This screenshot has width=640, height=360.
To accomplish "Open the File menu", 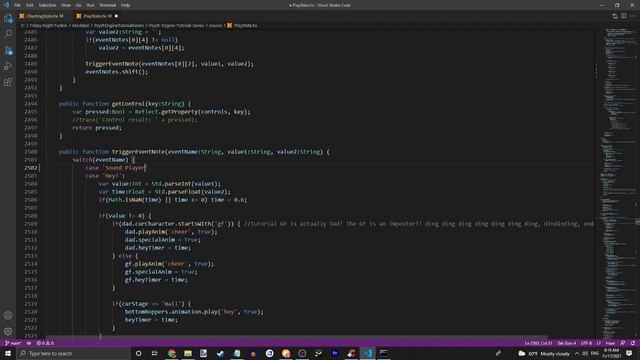I will 17,5.
